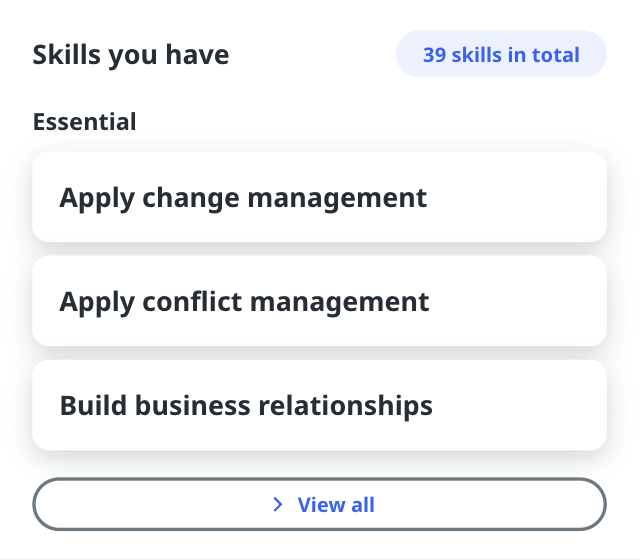Tap the blue skills count pill
The height and width of the screenshot is (560, 640).
point(501,54)
